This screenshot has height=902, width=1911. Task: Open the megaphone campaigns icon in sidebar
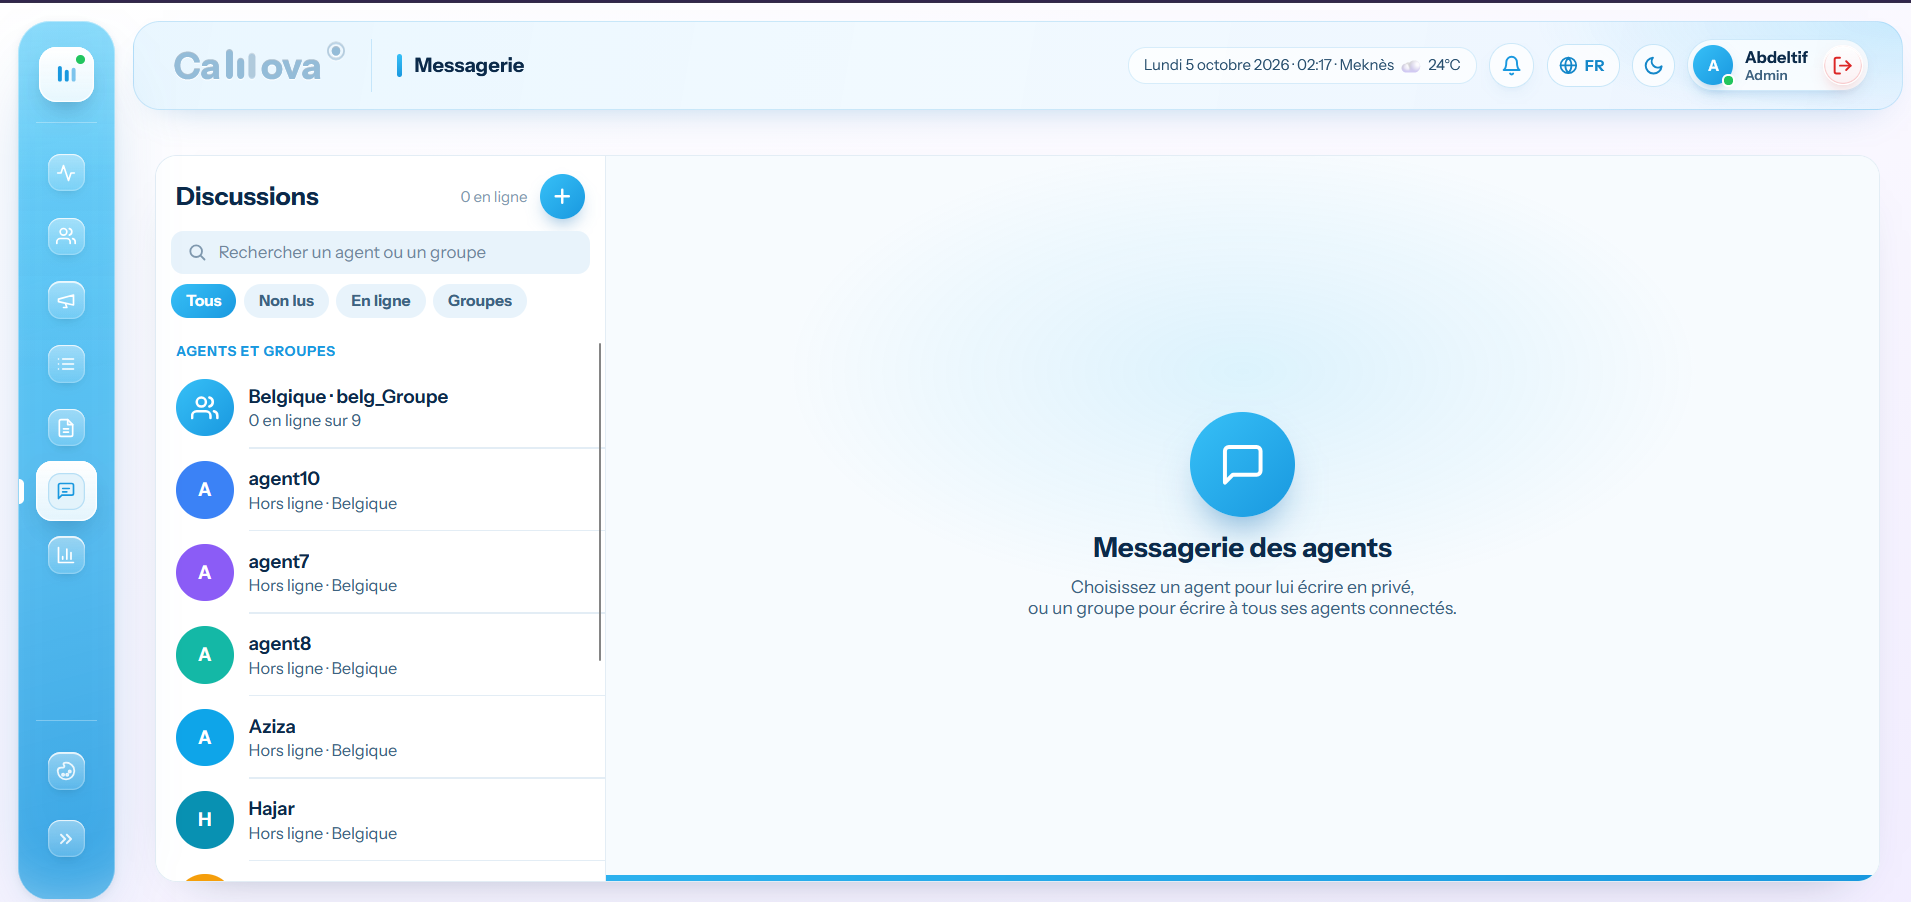point(66,300)
